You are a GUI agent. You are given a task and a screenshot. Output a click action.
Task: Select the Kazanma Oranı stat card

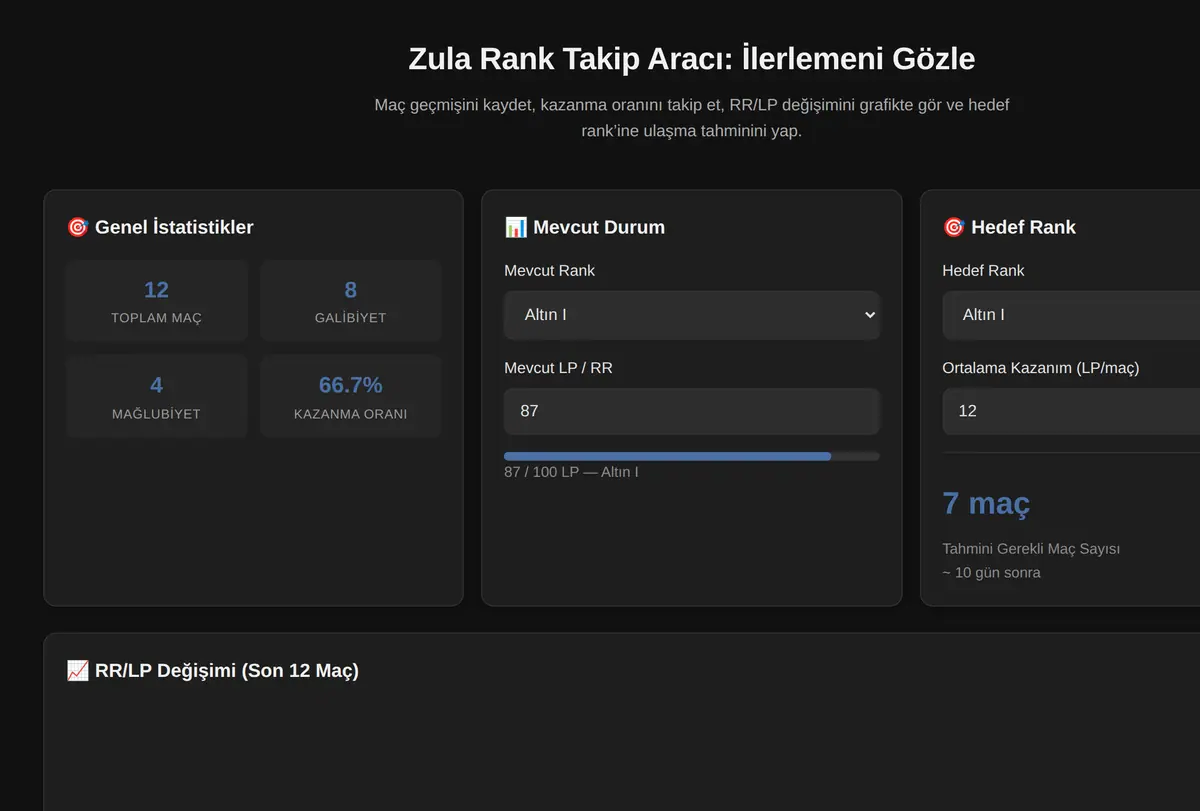(x=351, y=396)
